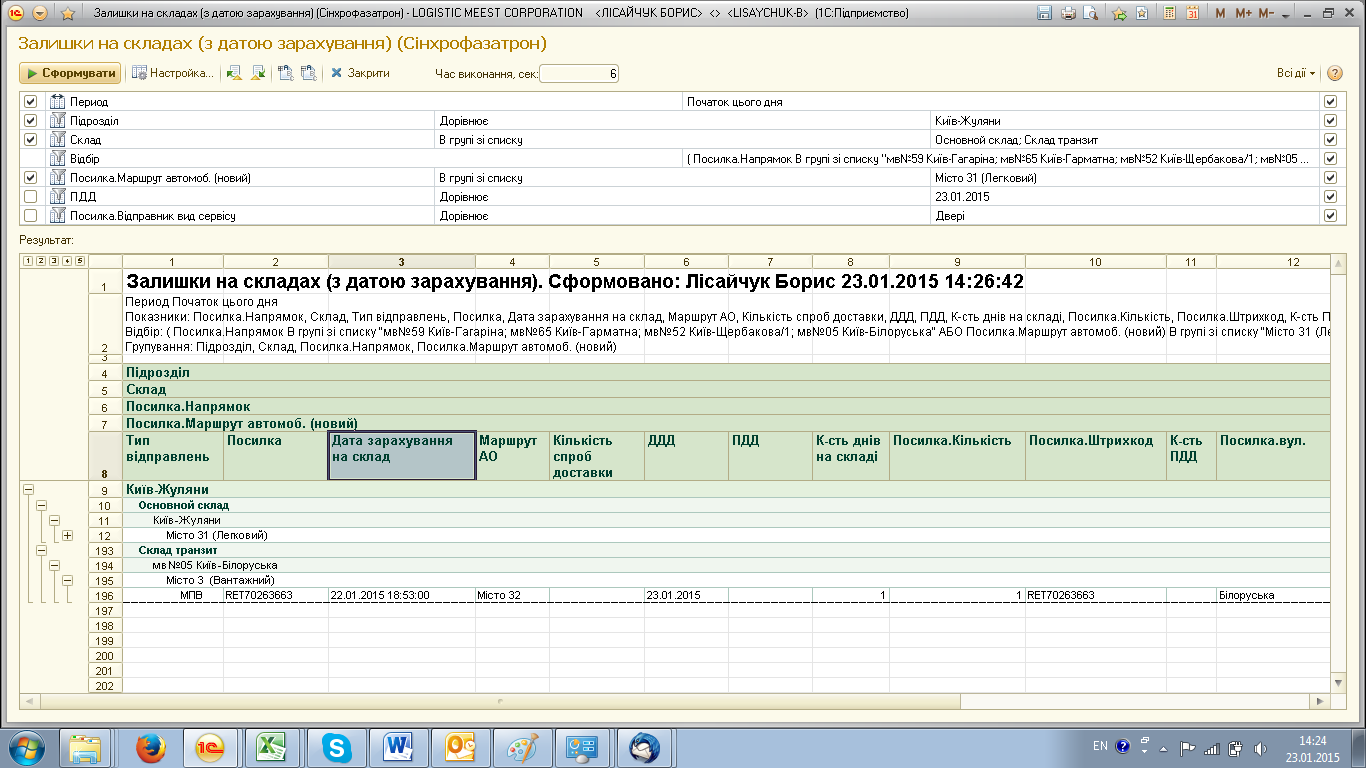The width and height of the screenshot is (1366, 768).
Task: Show grouping level 3
Action: point(53,262)
